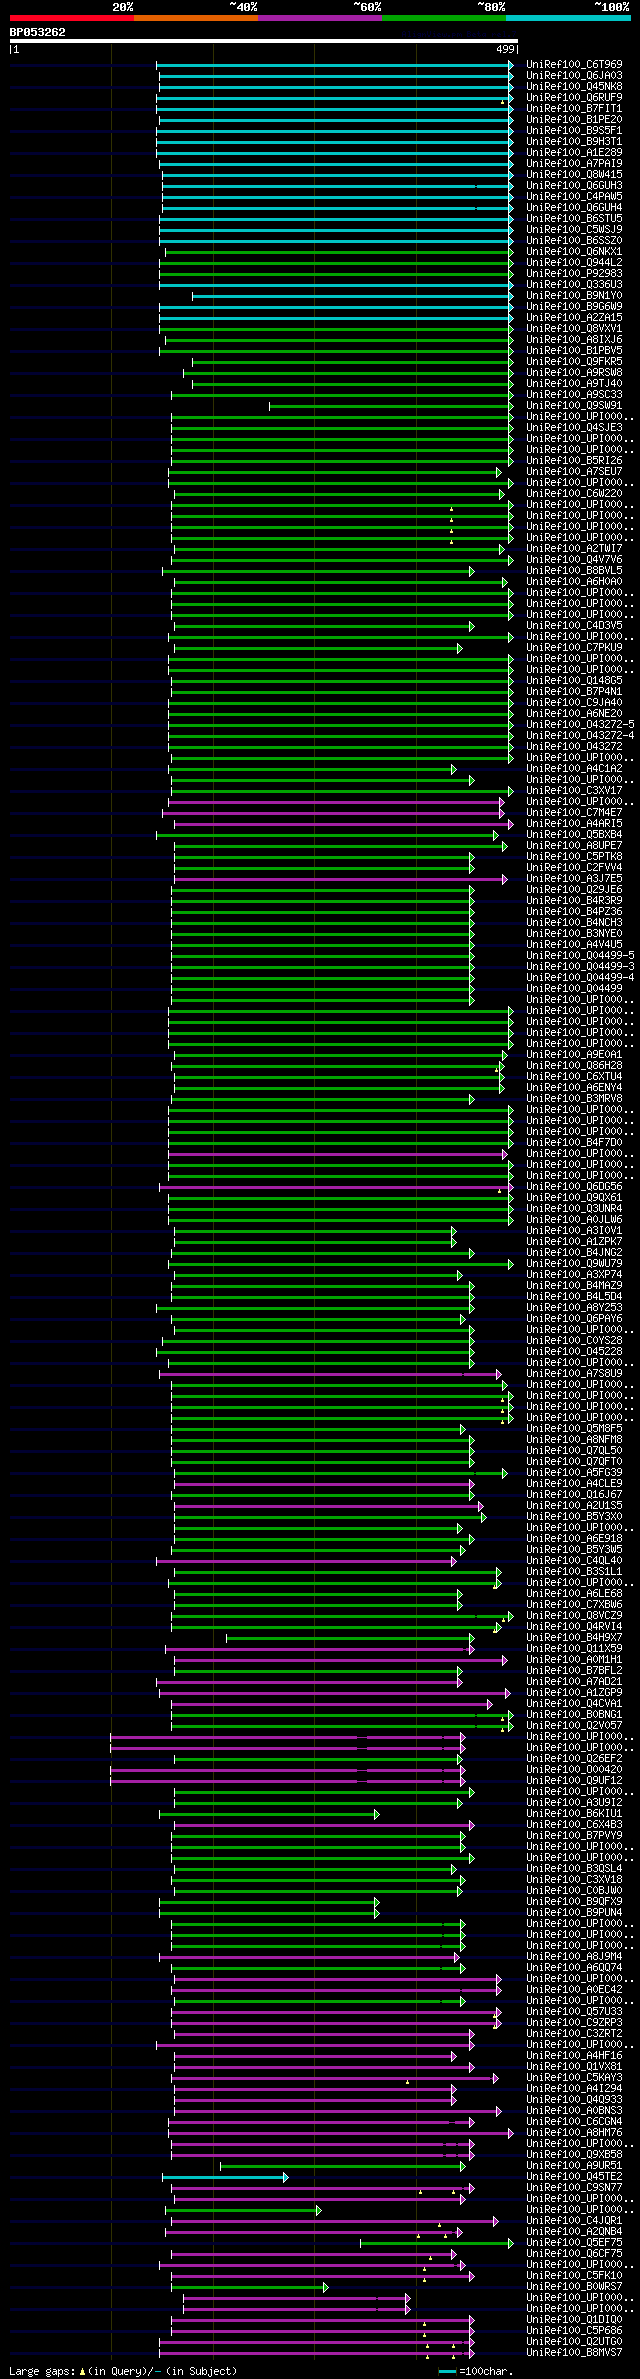Click the orange ~40% identity legend segment

196,18
